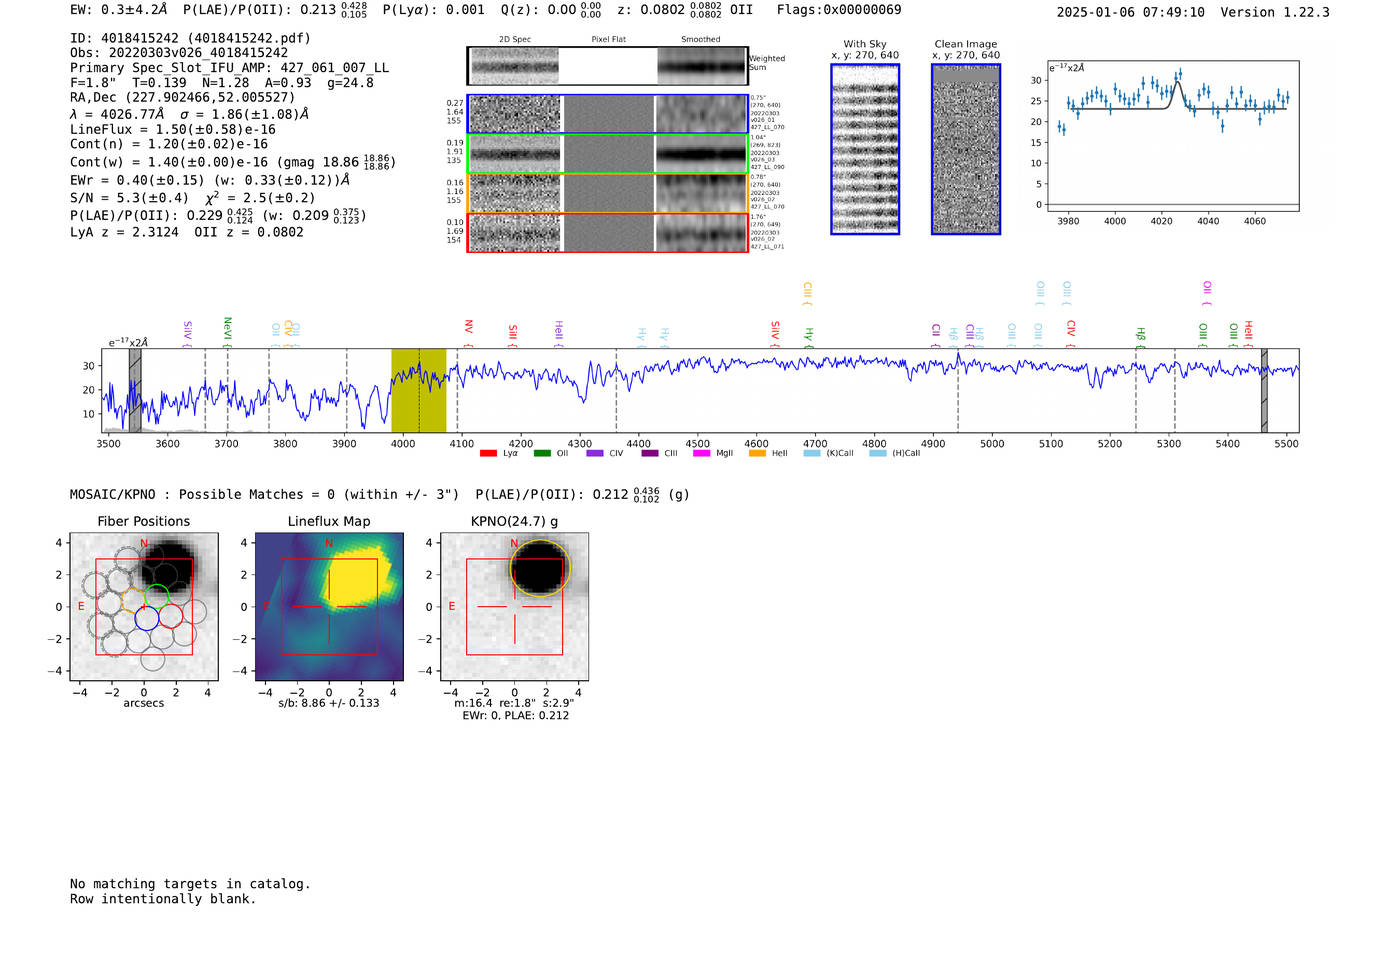The image size is (1400, 953).
Task: Click the orange ellipse in the KPNO image
Action: point(539,569)
